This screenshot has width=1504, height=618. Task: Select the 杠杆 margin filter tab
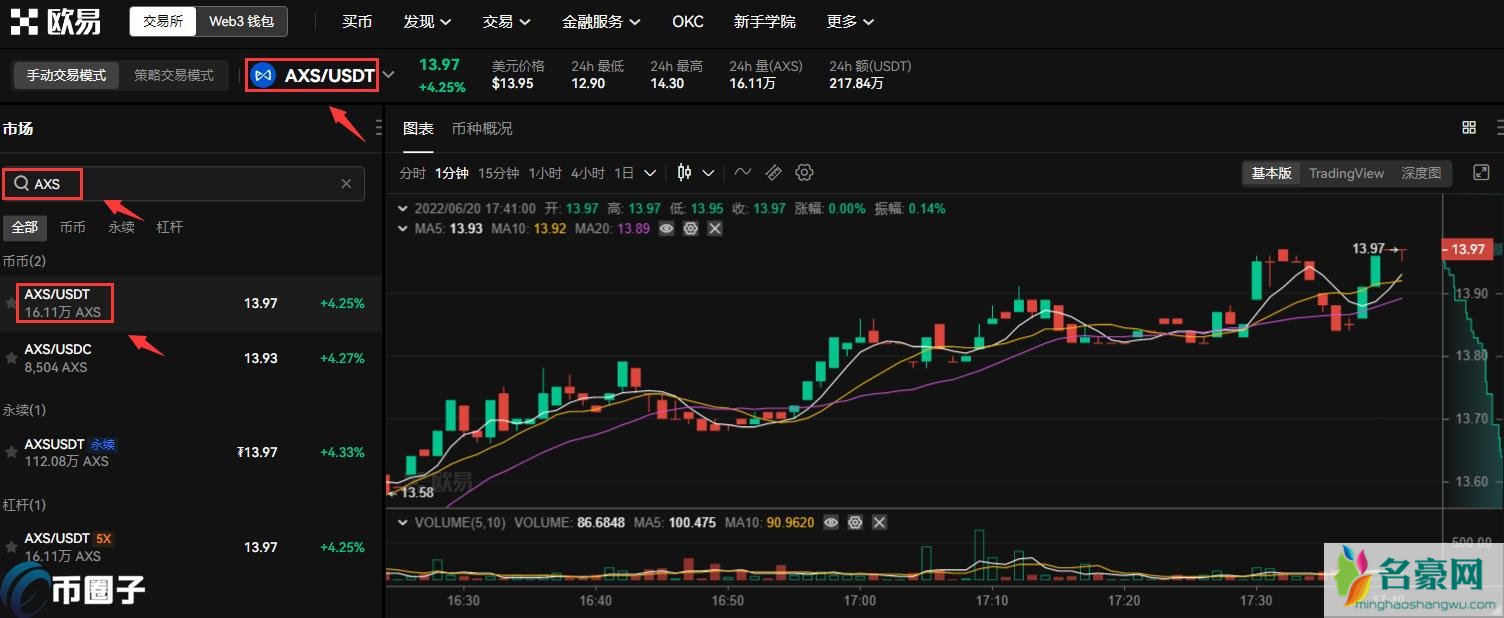point(170,227)
